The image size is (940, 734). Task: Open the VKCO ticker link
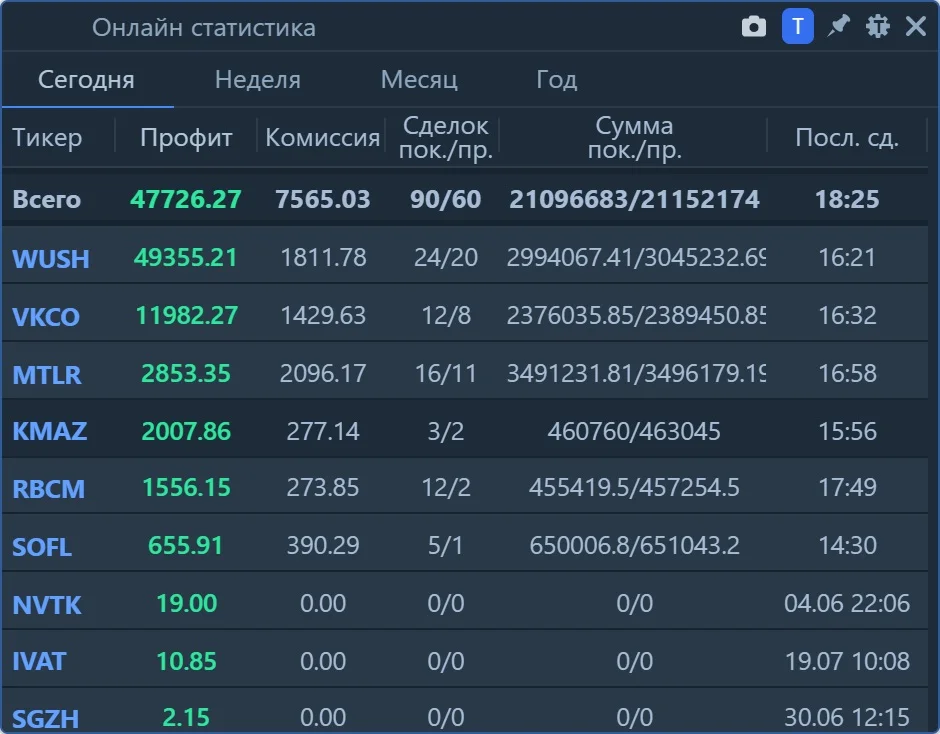click(x=46, y=317)
